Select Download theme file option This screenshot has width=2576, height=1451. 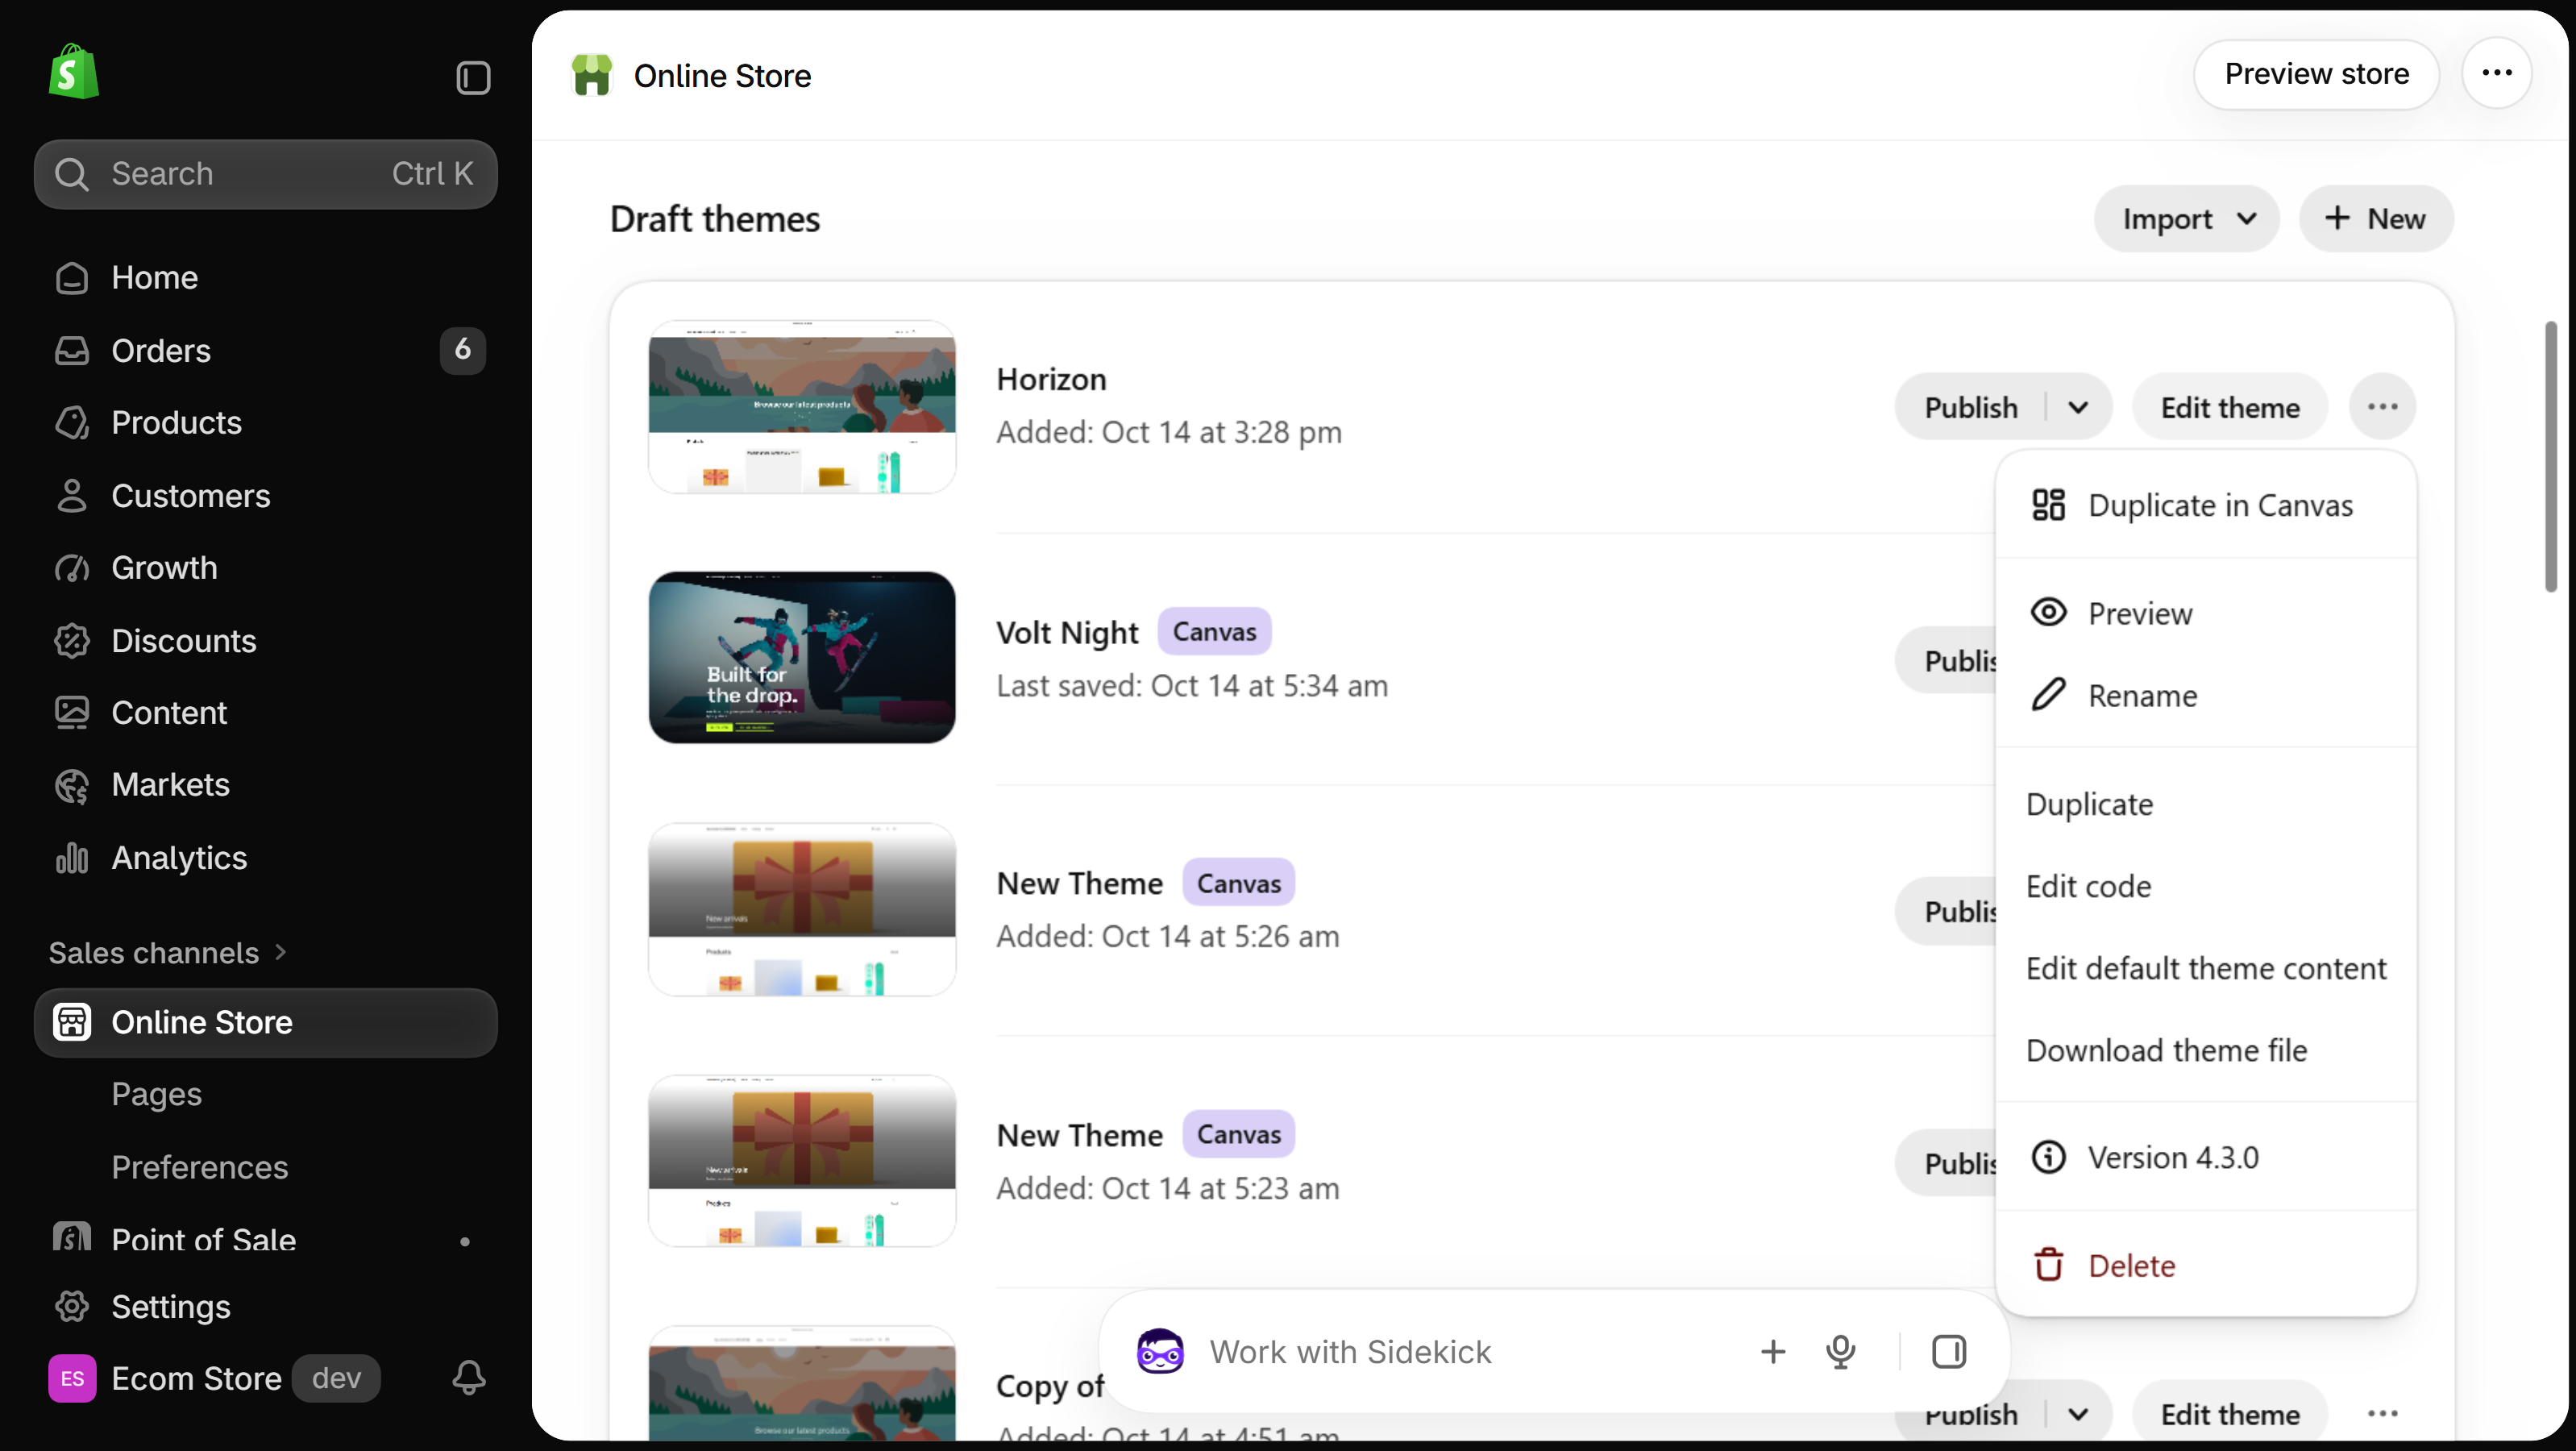click(2206, 1050)
